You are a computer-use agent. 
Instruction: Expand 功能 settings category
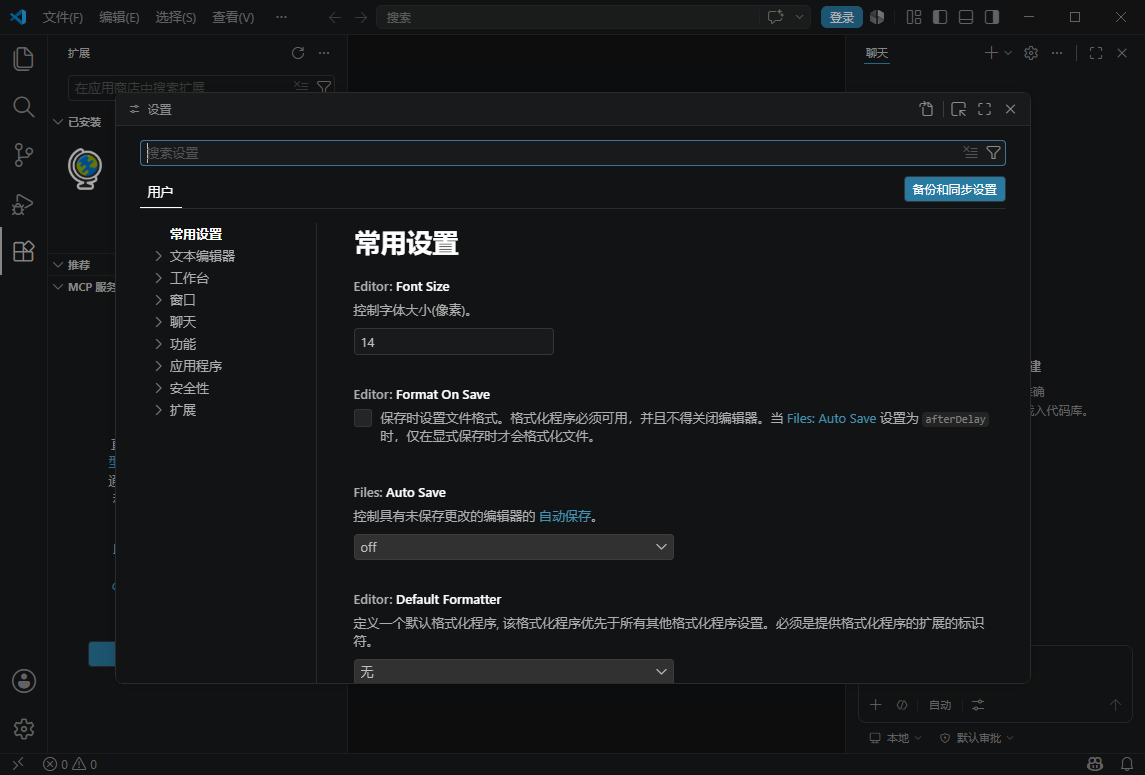158,343
